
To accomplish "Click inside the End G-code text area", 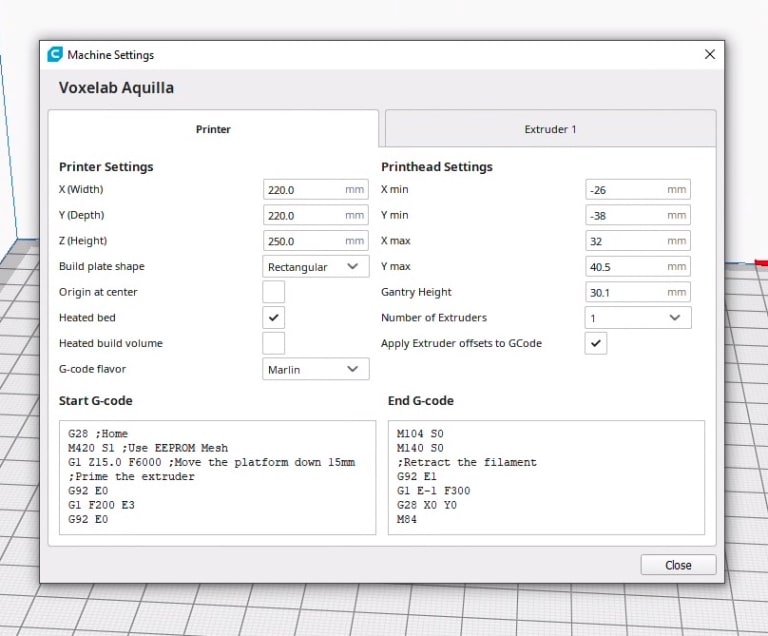I will (x=546, y=477).
